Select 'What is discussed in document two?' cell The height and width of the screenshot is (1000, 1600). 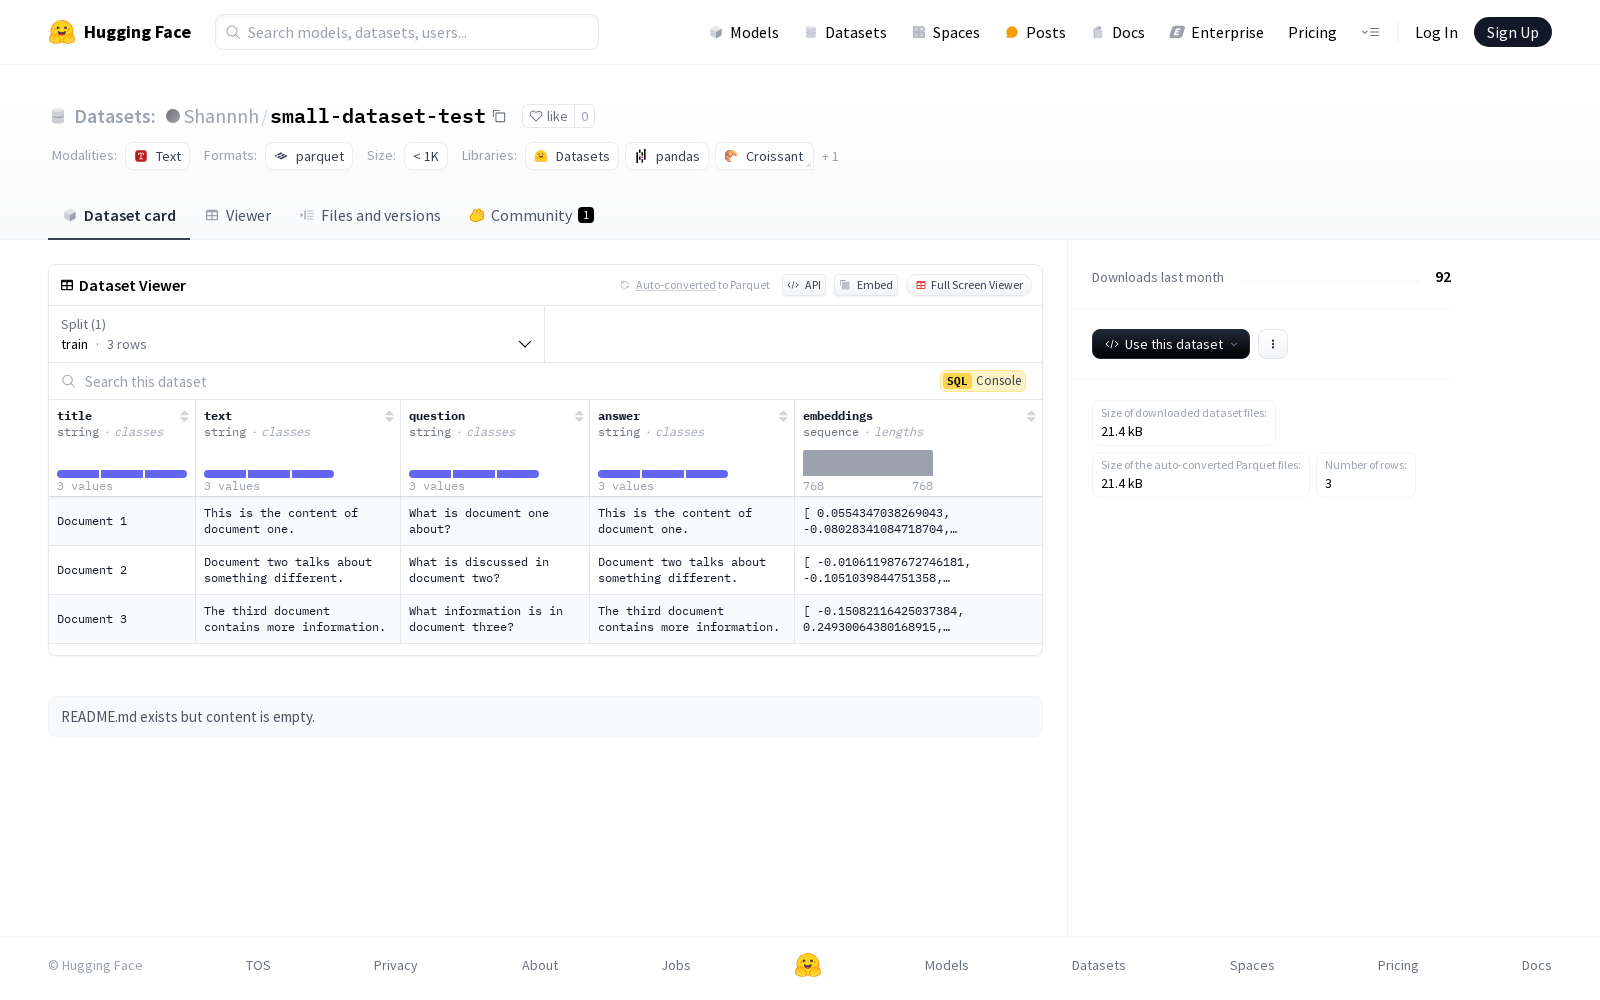pos(495,570)
